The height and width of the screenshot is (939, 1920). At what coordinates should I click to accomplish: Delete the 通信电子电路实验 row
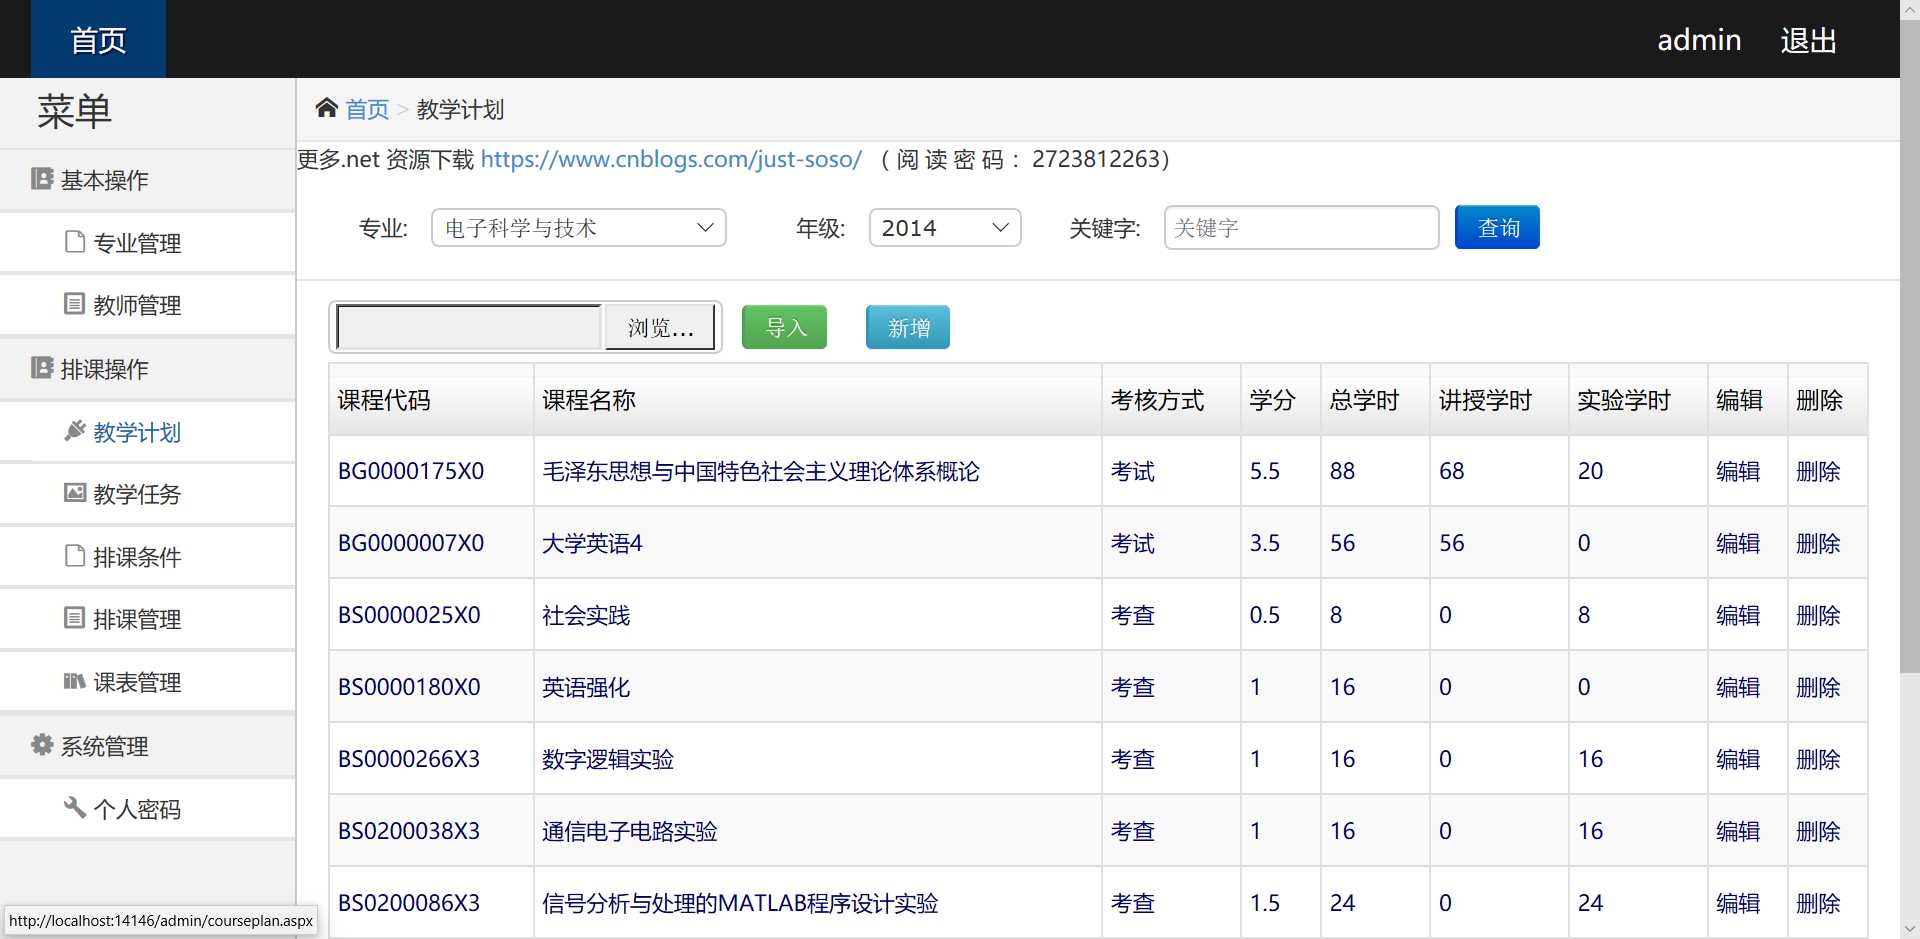pos(1818,831)
